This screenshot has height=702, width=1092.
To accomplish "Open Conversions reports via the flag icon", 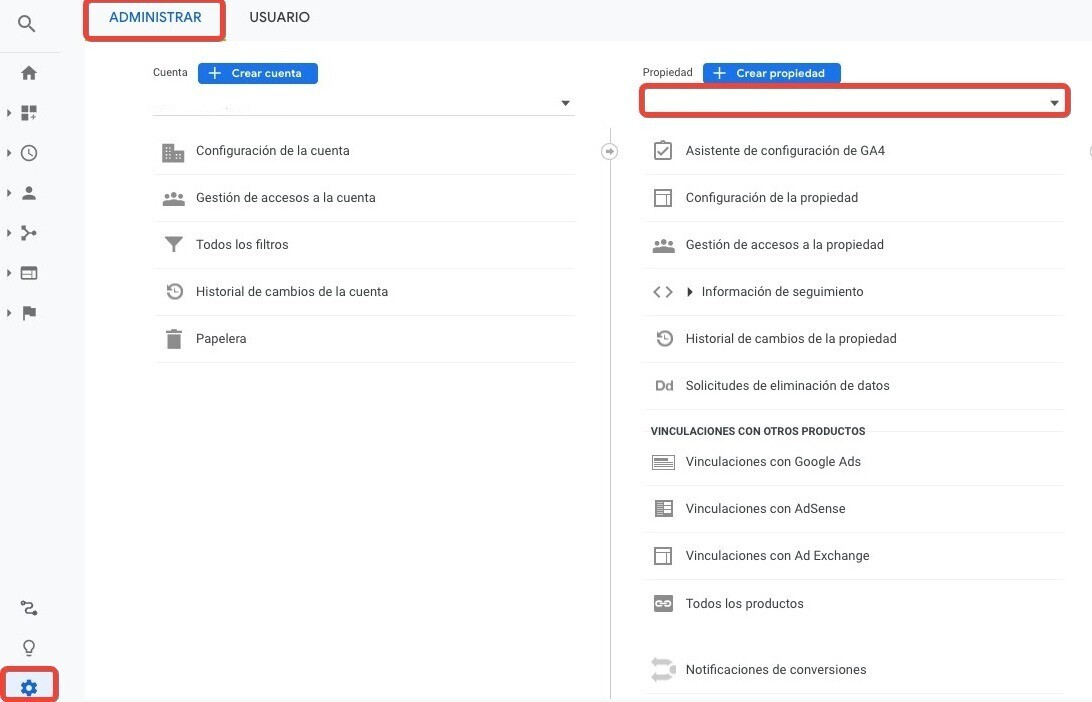I will [28, 312].
